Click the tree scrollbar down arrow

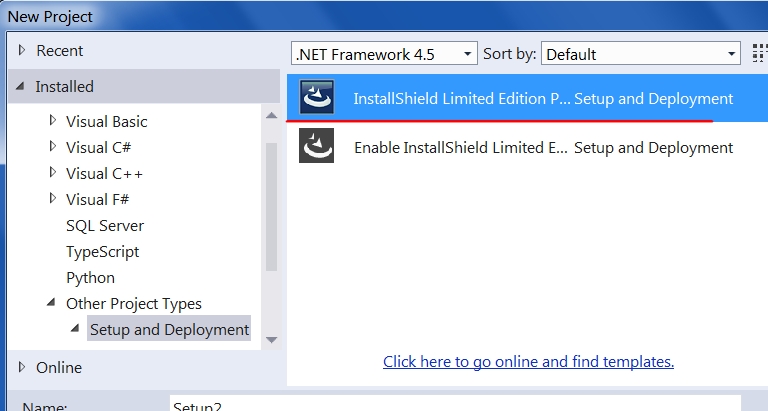point(271,339)
